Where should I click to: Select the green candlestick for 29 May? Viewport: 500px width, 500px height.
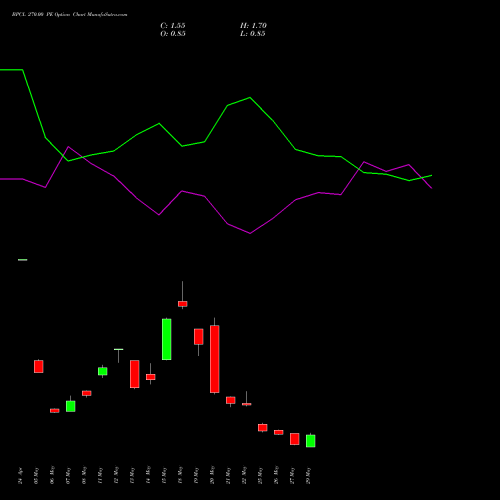tap(311, 441)
